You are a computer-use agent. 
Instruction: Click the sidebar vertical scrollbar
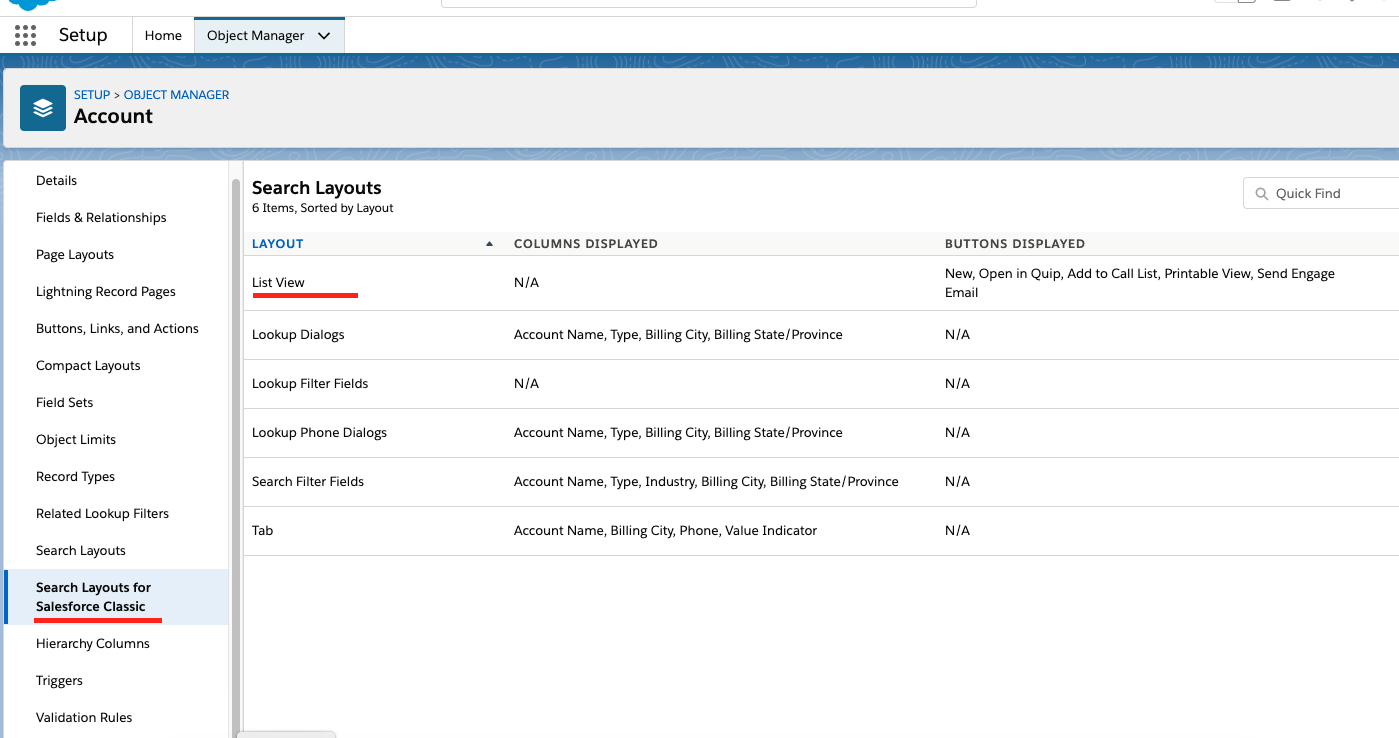[236, 450]
